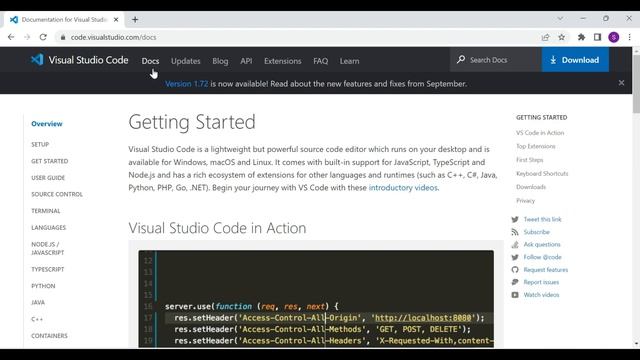Viewport: 640px width, 360px height.
Task: Close the Documentation browser tab
Action: (x=116, y=20)
